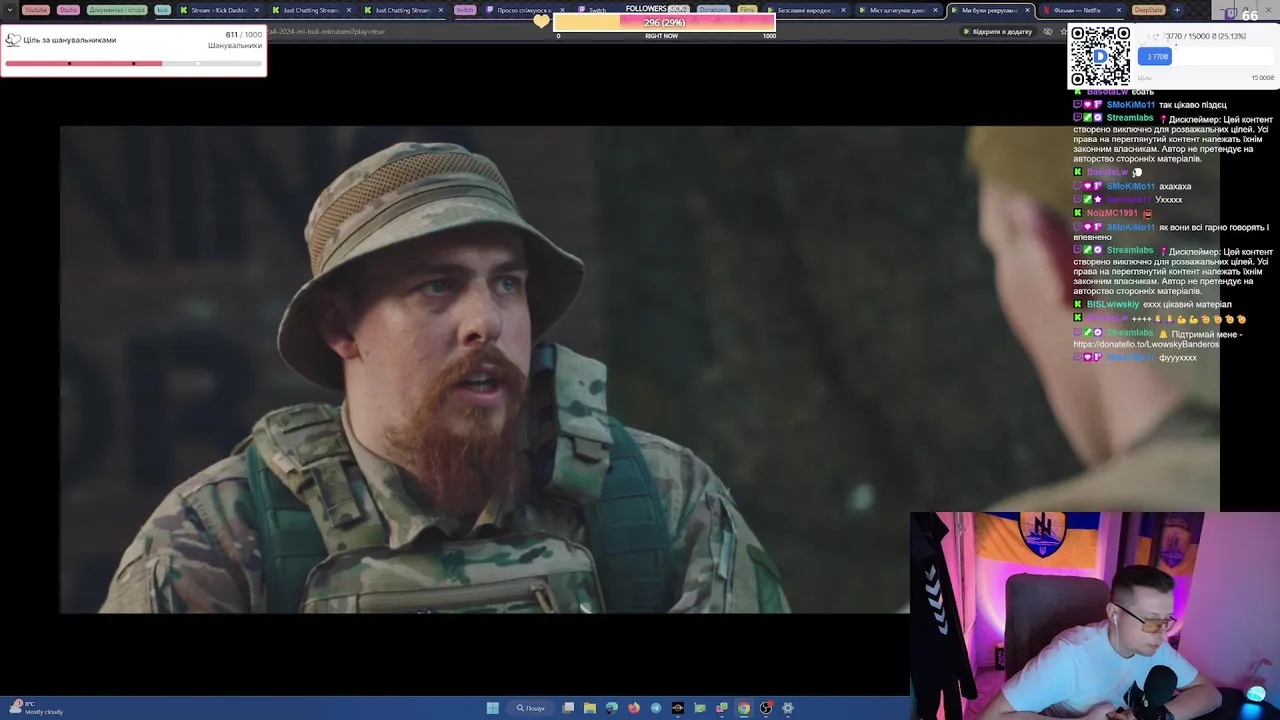Switch to the Міст шпигунів tab
1280x720 pixels.
(x=898, y=10)
